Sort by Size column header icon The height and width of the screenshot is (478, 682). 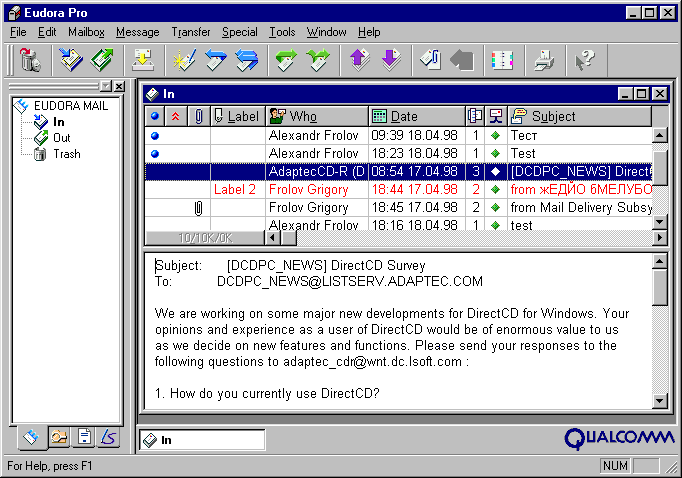point(475,116)
